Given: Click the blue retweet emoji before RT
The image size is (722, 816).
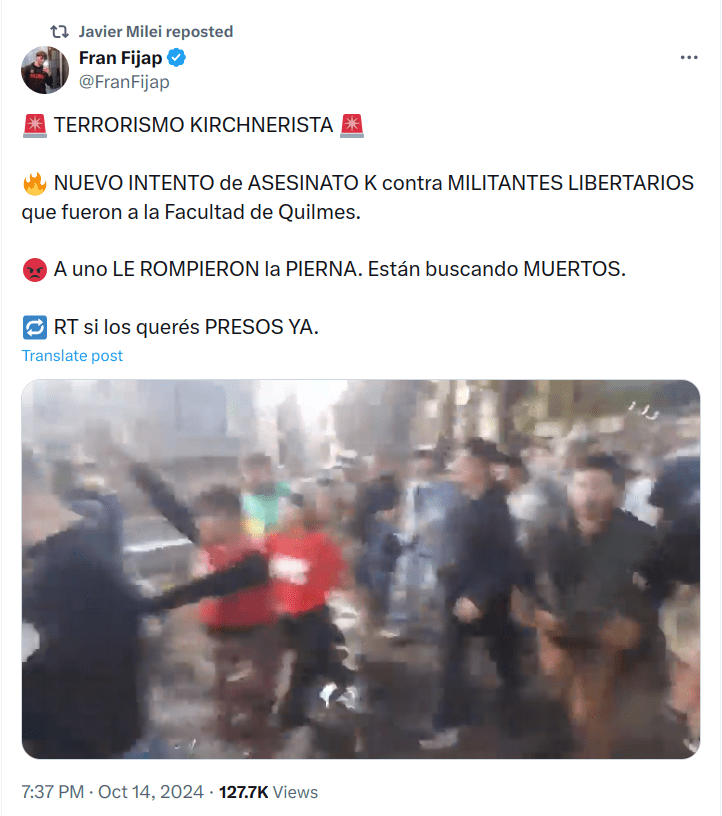Looking at the screenshot, I should click(35, 328).
